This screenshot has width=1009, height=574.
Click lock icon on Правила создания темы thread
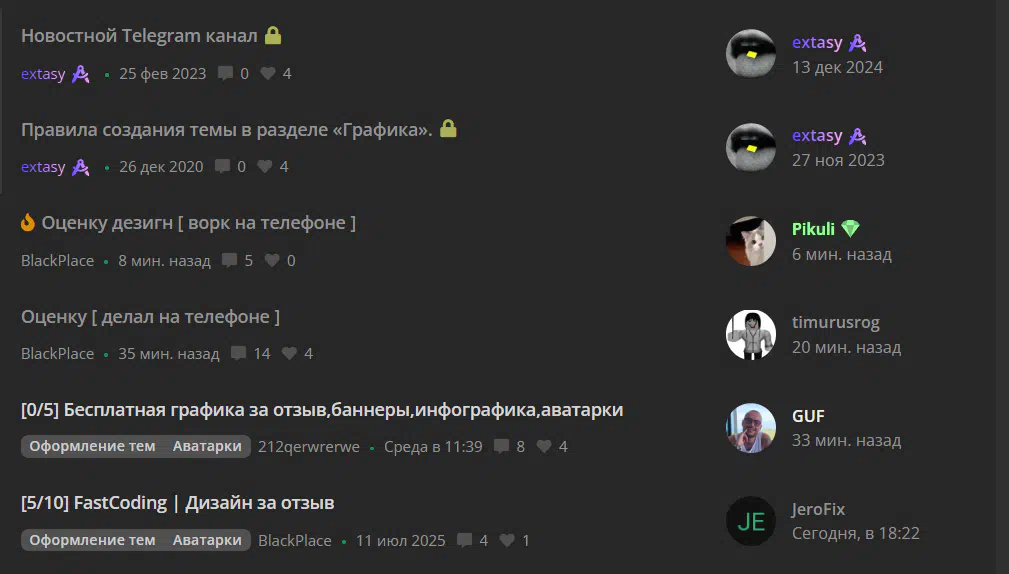click(449, 129)
